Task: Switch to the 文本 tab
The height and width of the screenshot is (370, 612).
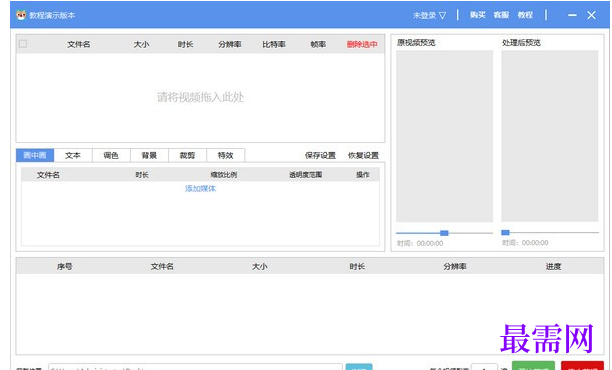Action: pos(73,155)
